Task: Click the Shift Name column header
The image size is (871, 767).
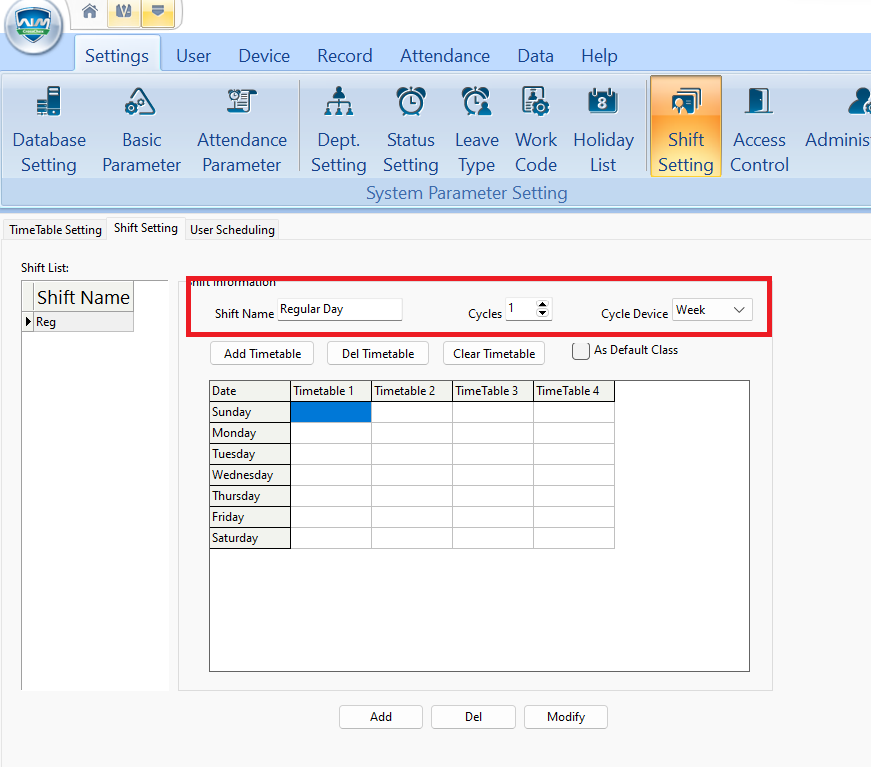Action: (83, 297)
